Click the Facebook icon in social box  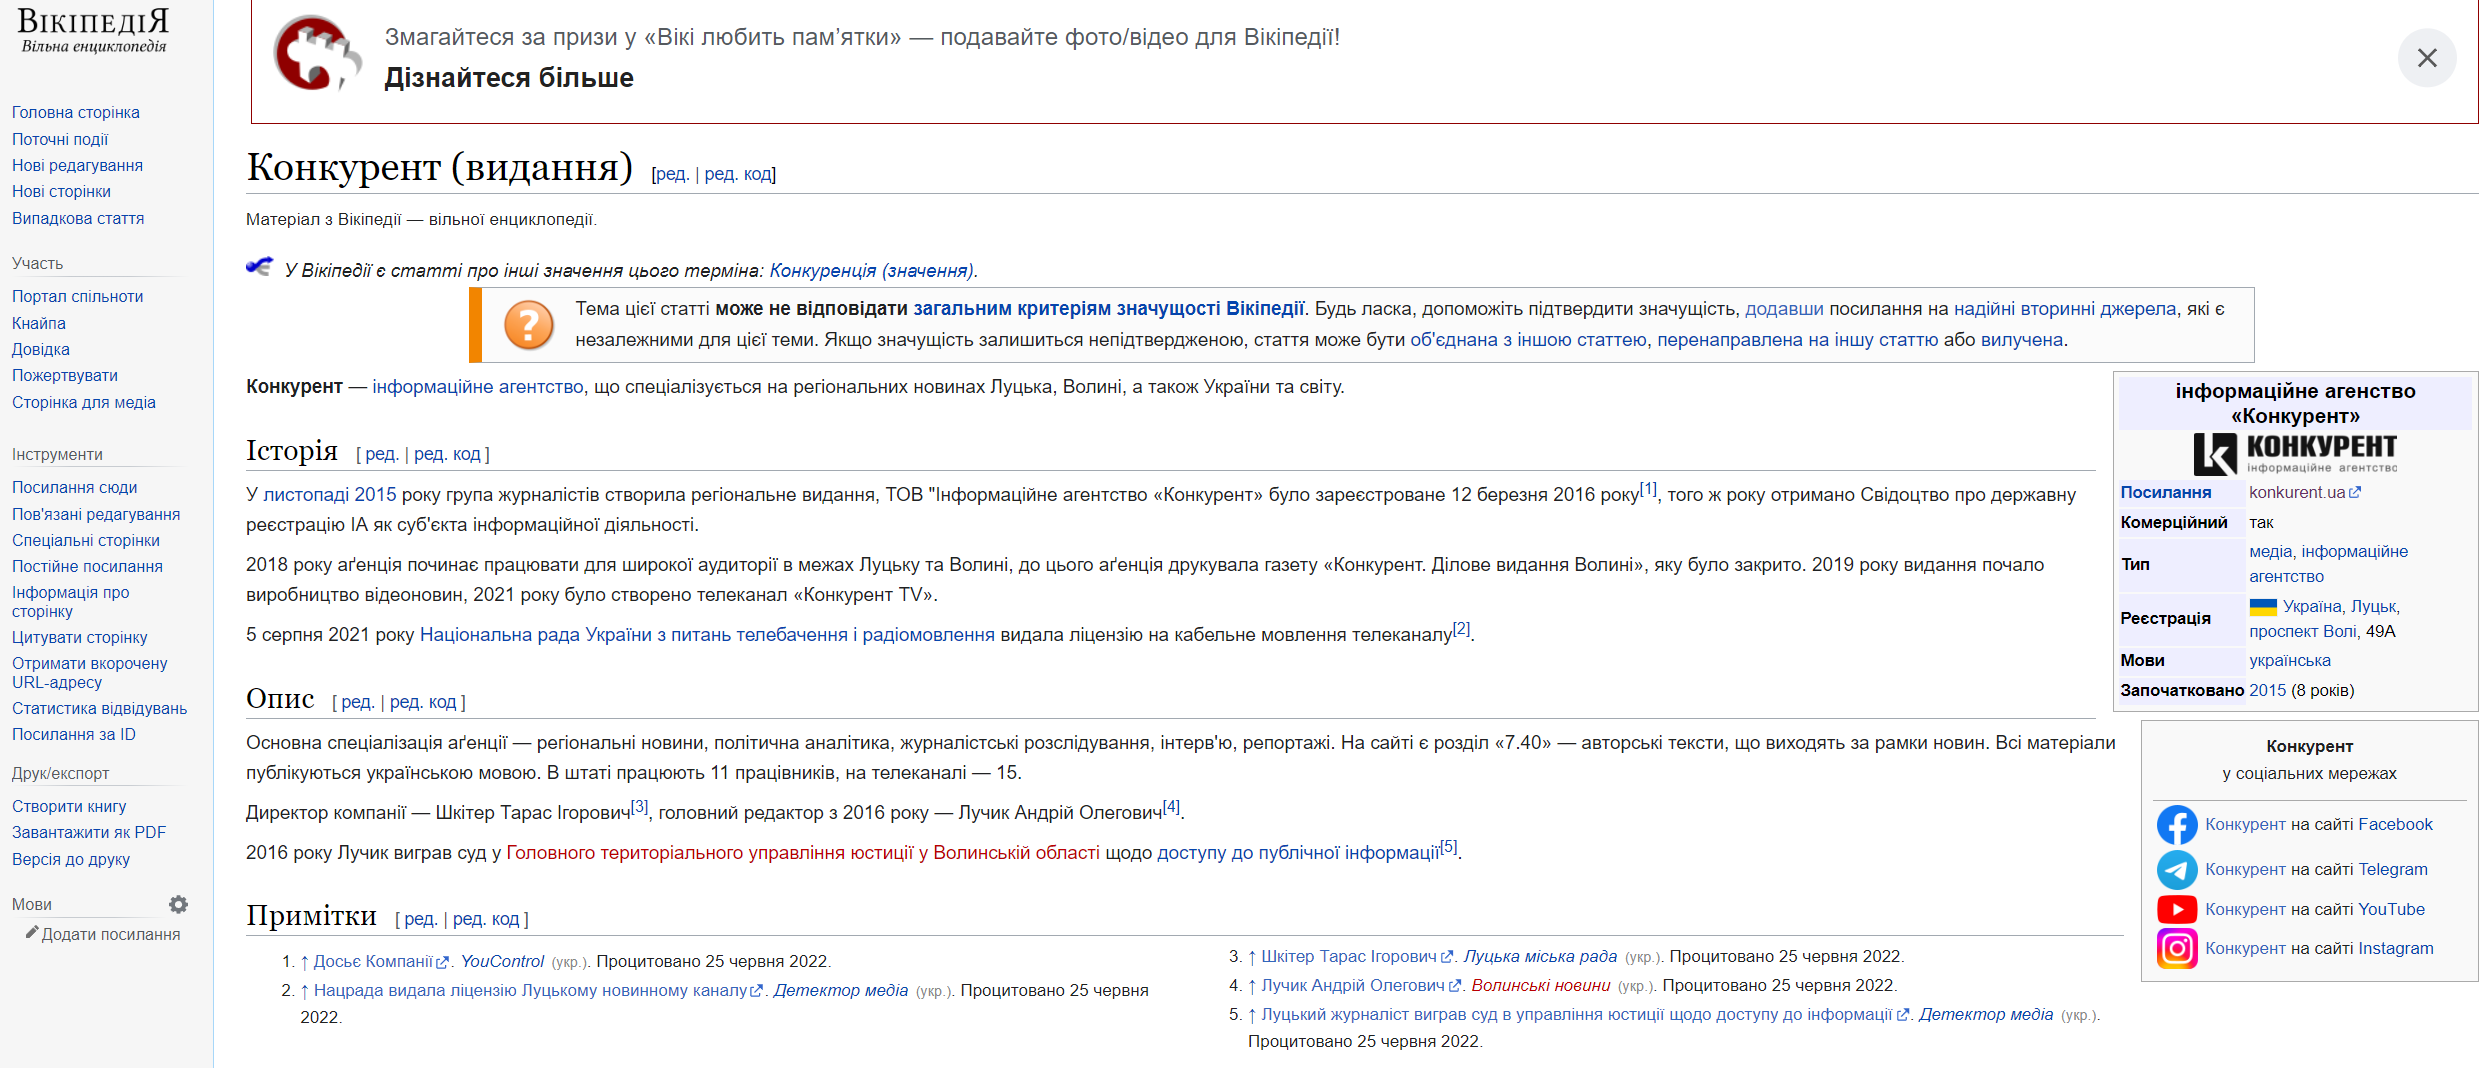(2176, 825)
